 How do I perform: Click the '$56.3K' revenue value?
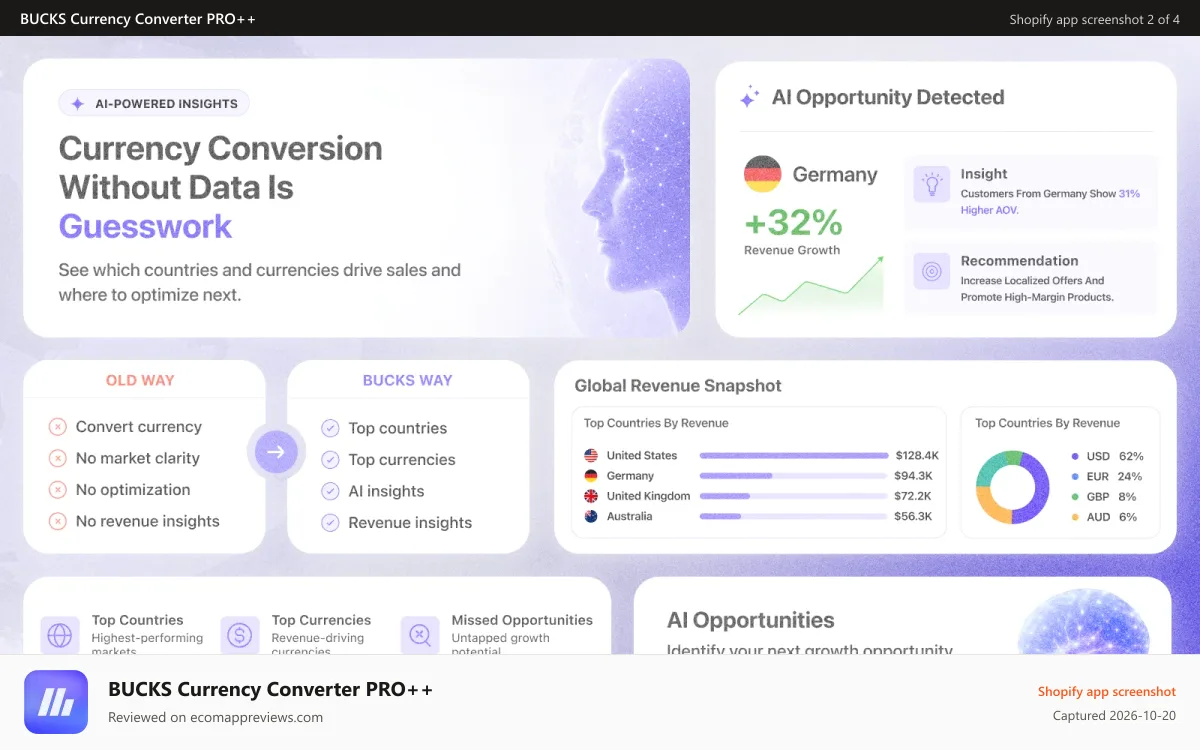[914, 516]
